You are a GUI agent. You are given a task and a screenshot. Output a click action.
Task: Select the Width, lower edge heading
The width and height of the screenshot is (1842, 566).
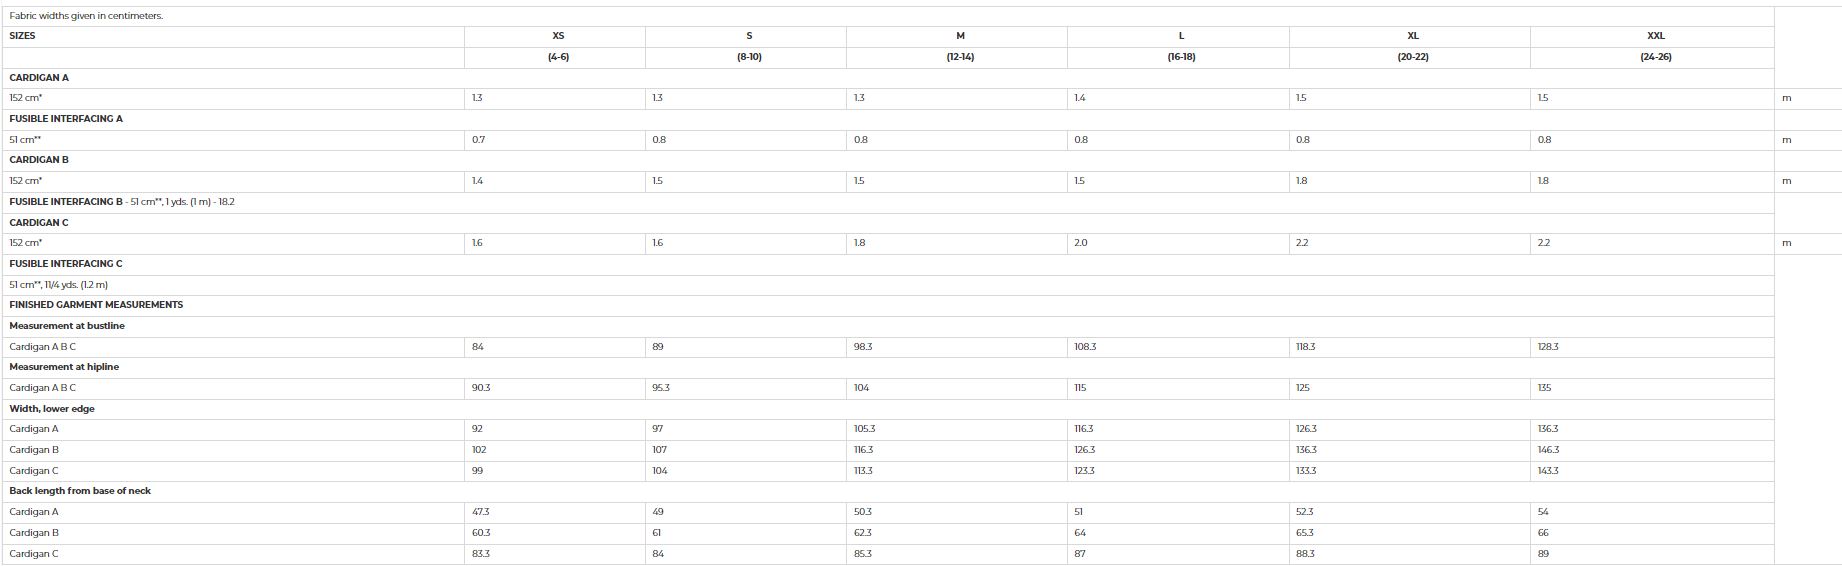(x=52, y=409)
